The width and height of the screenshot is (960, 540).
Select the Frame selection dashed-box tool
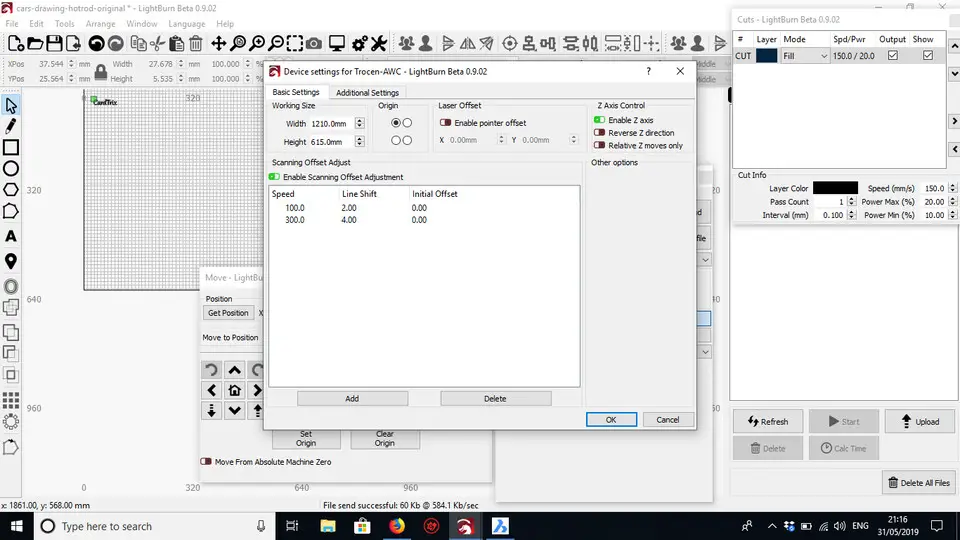295,43
